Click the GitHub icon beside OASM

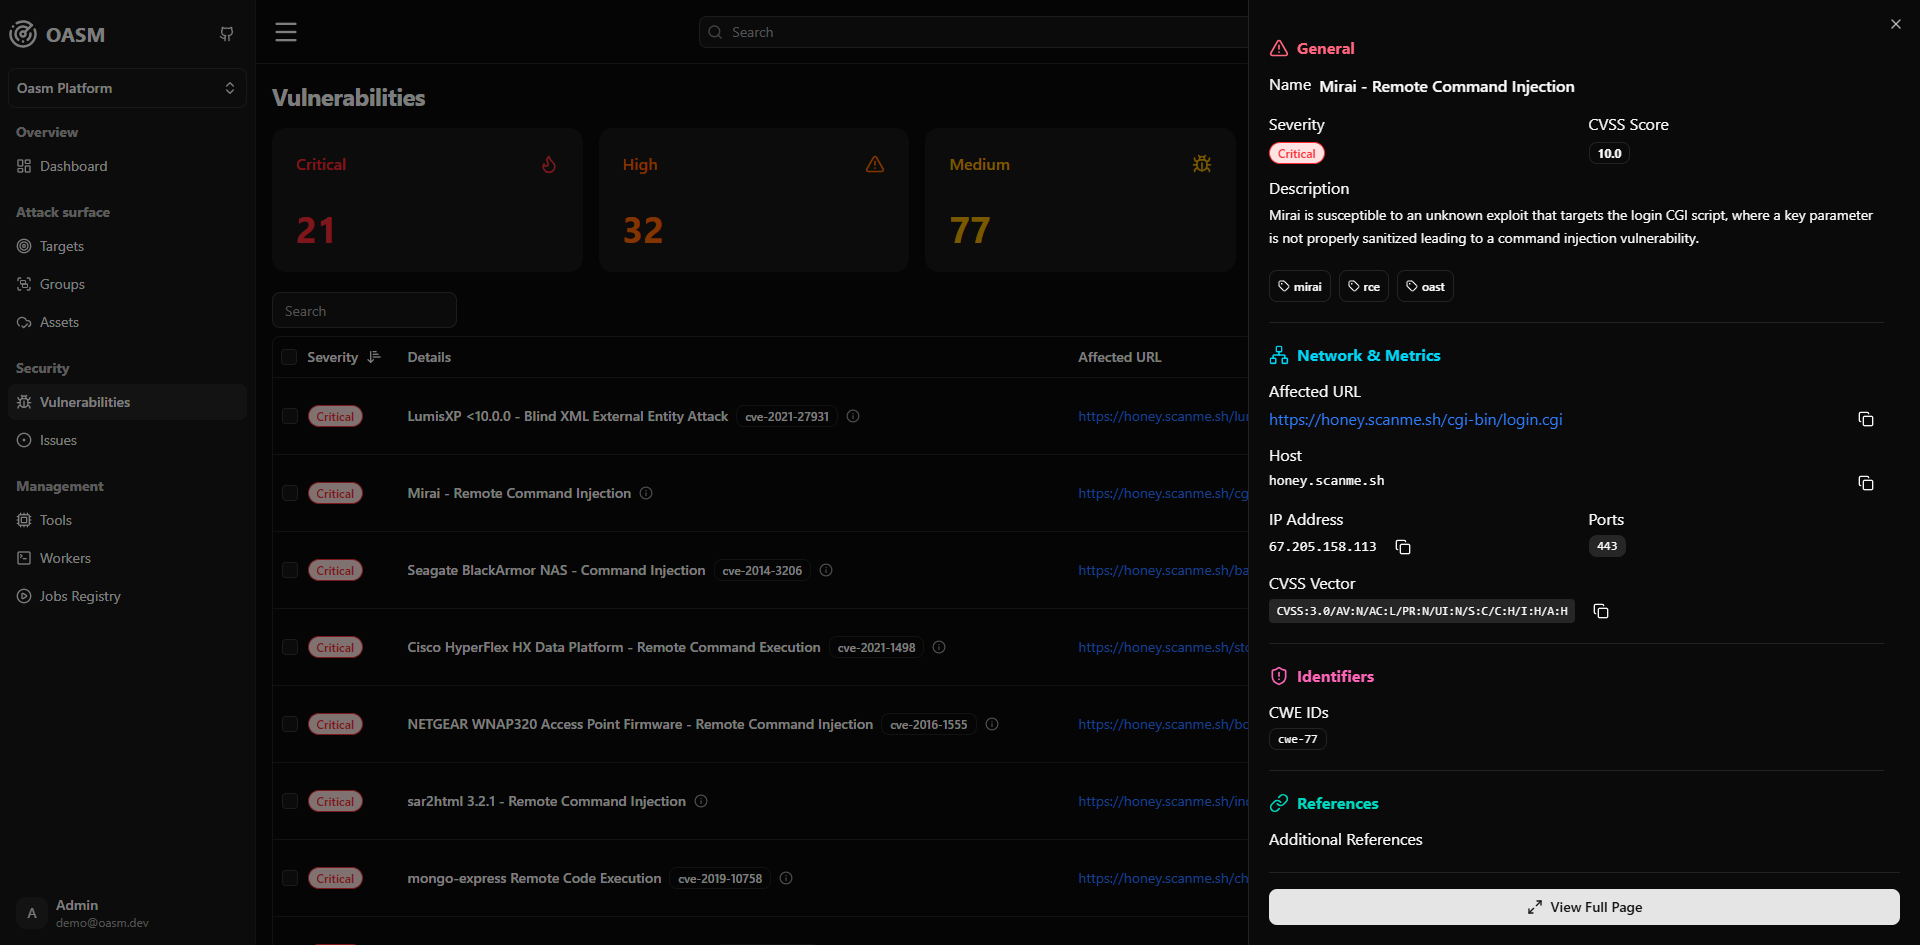[227, 34]
